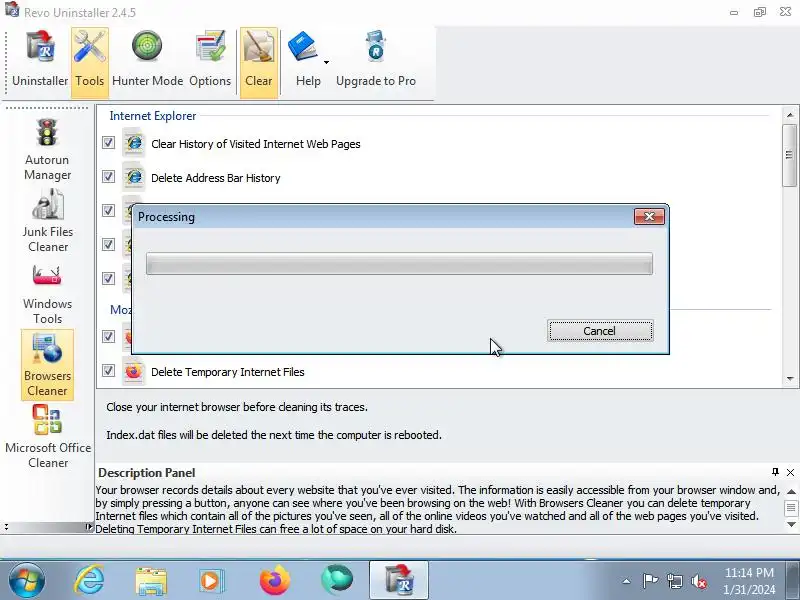Click Clear History of Visited Internet Web Pages text
The image size is (800, 600).
coord(256,144)
